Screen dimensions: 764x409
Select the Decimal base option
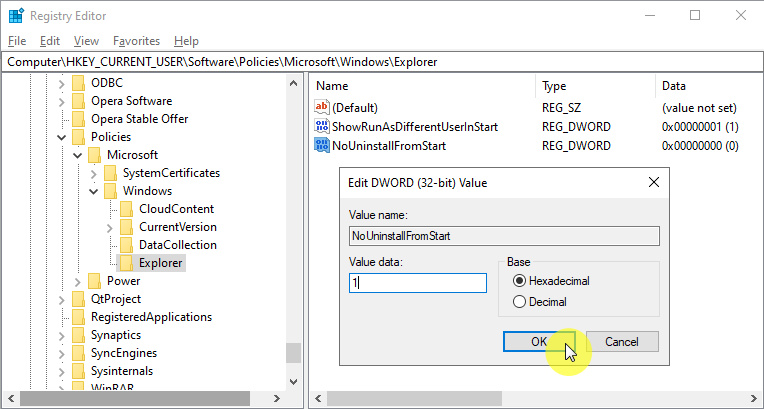tap(518, 302)
